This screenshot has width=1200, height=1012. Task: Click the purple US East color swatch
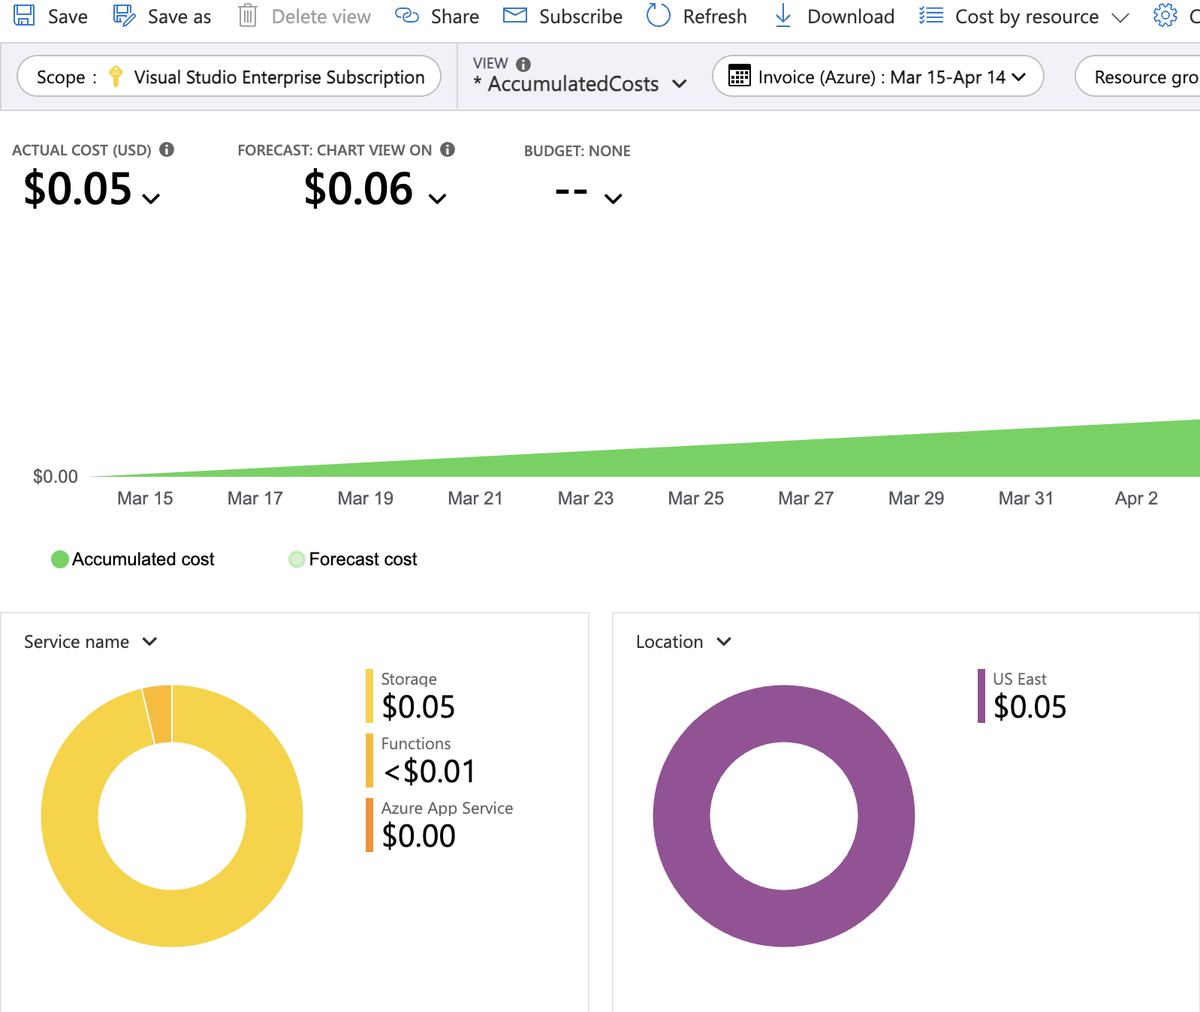[981, 696]
